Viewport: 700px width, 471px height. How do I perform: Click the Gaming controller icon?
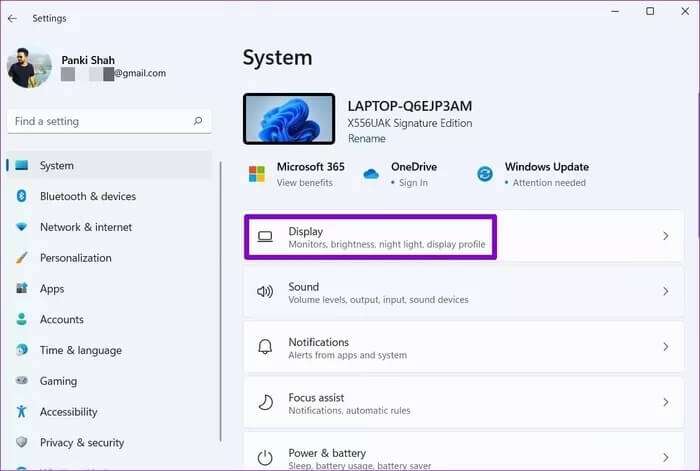pos(21,381)
